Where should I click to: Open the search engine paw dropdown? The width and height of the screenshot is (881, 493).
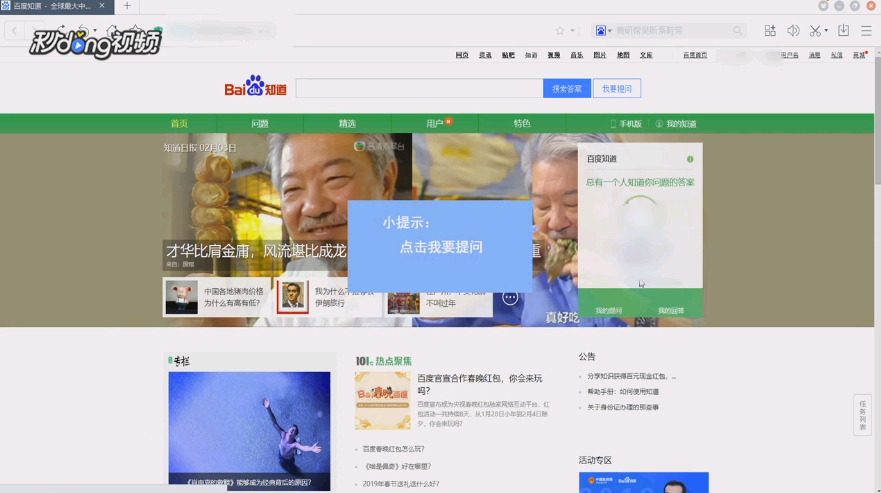coord(603,30)
